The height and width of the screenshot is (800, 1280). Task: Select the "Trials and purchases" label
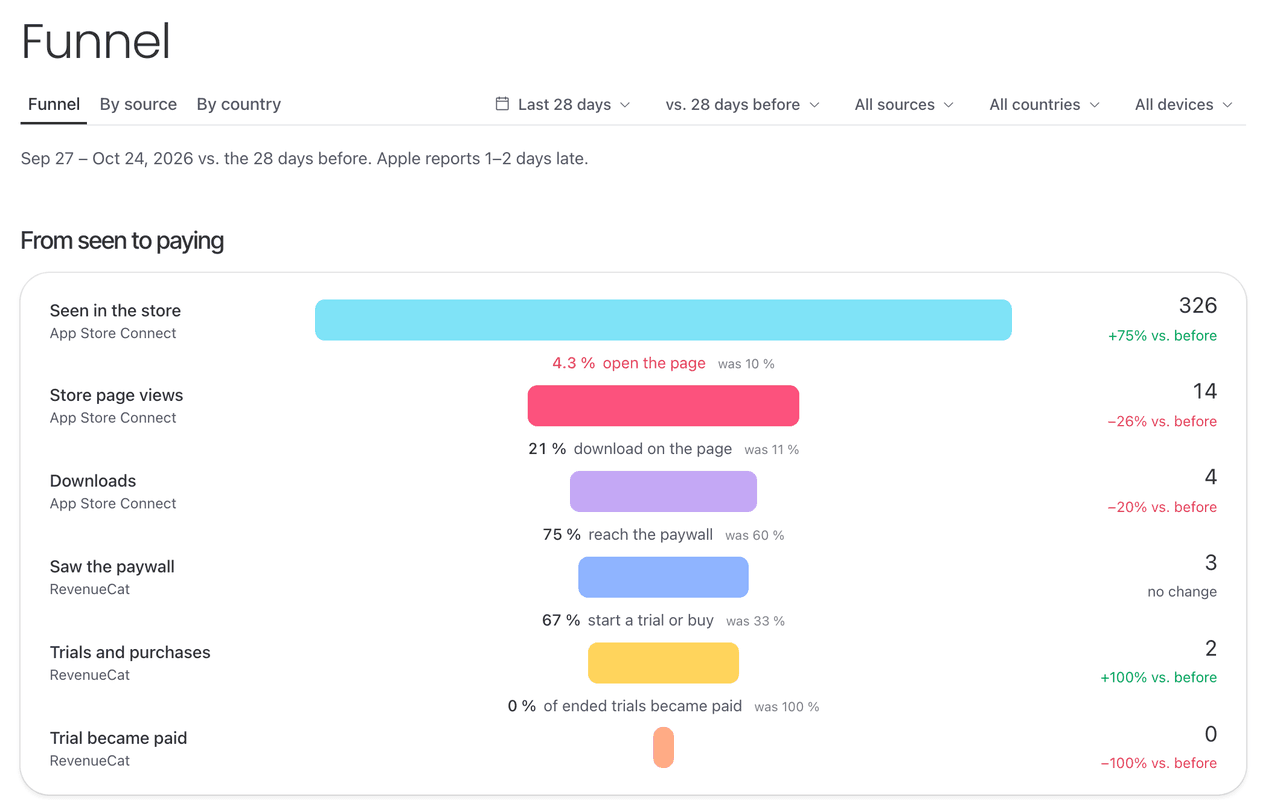click(x=130, y=652)
